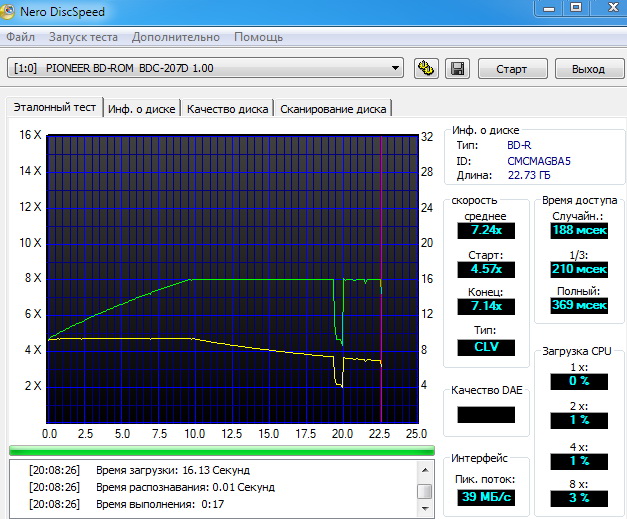This screenshot has width=627, height=519.
Task: Open the Файл menu
Action: tap(20, 37)
